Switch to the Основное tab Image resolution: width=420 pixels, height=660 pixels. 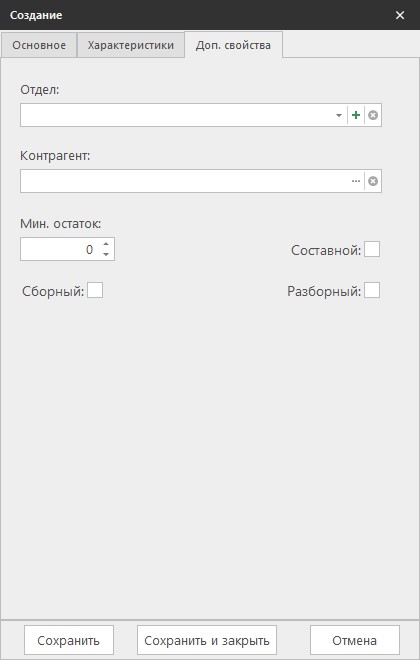pyautogui.click(x=39, y=45)
